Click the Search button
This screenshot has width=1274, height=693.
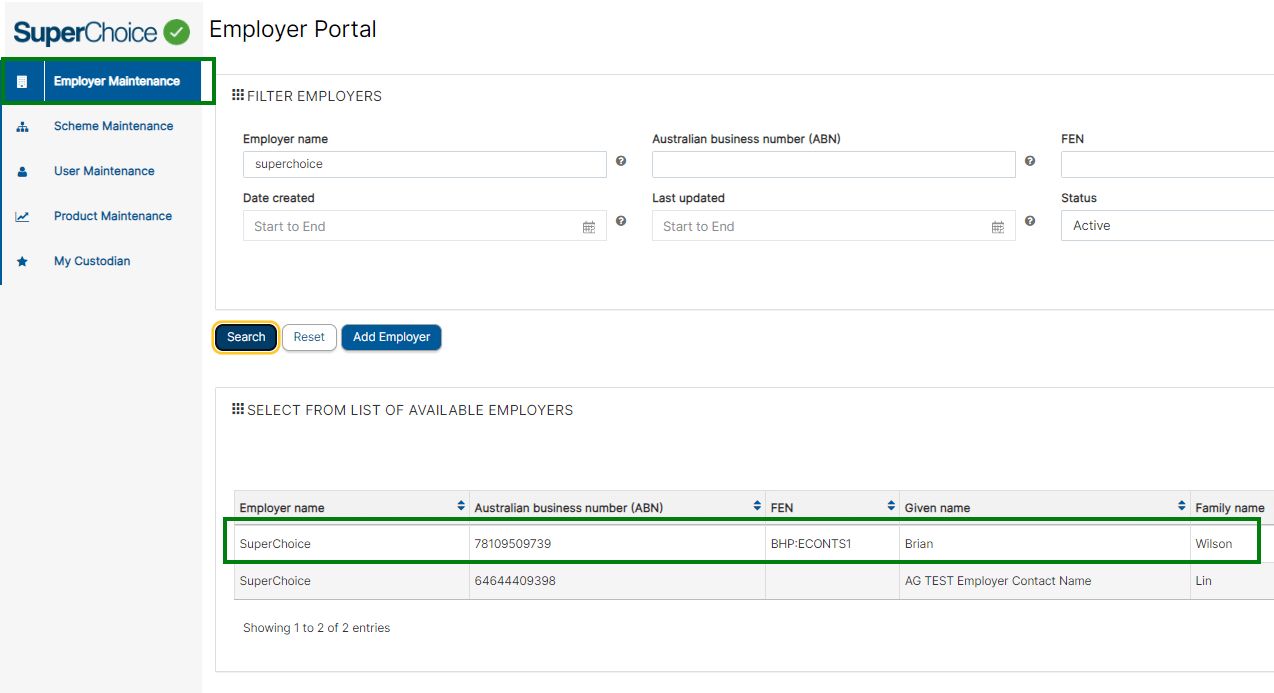pyautogui.click(x=246, y=337)
